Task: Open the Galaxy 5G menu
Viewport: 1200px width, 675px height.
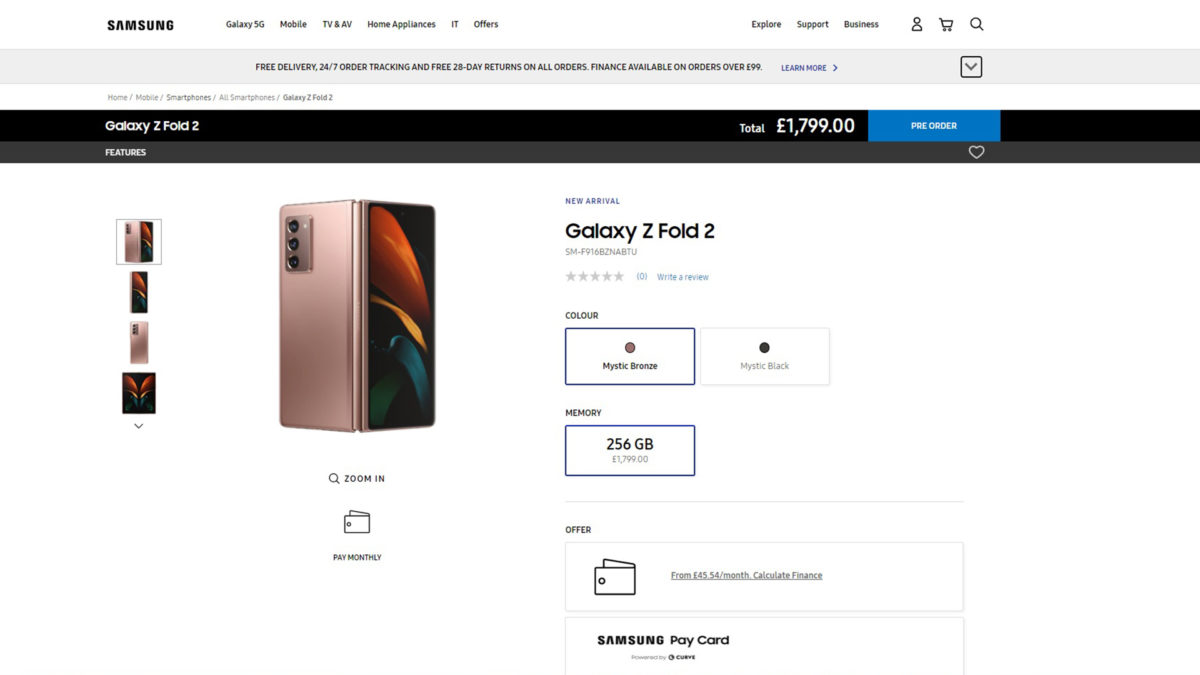Action: 245,24
